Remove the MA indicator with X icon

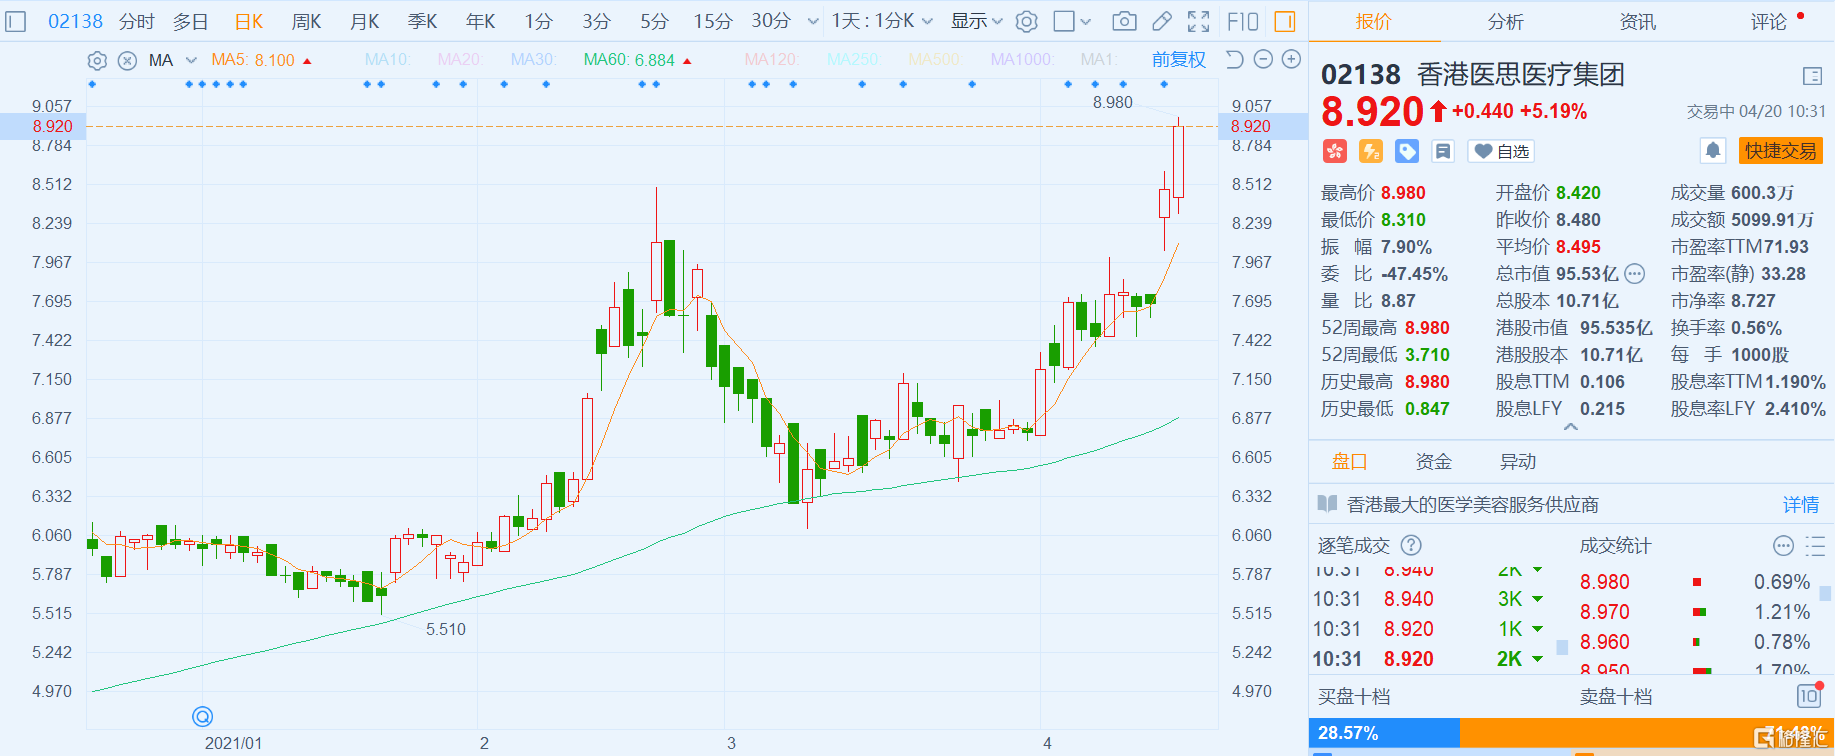(127, 61)
